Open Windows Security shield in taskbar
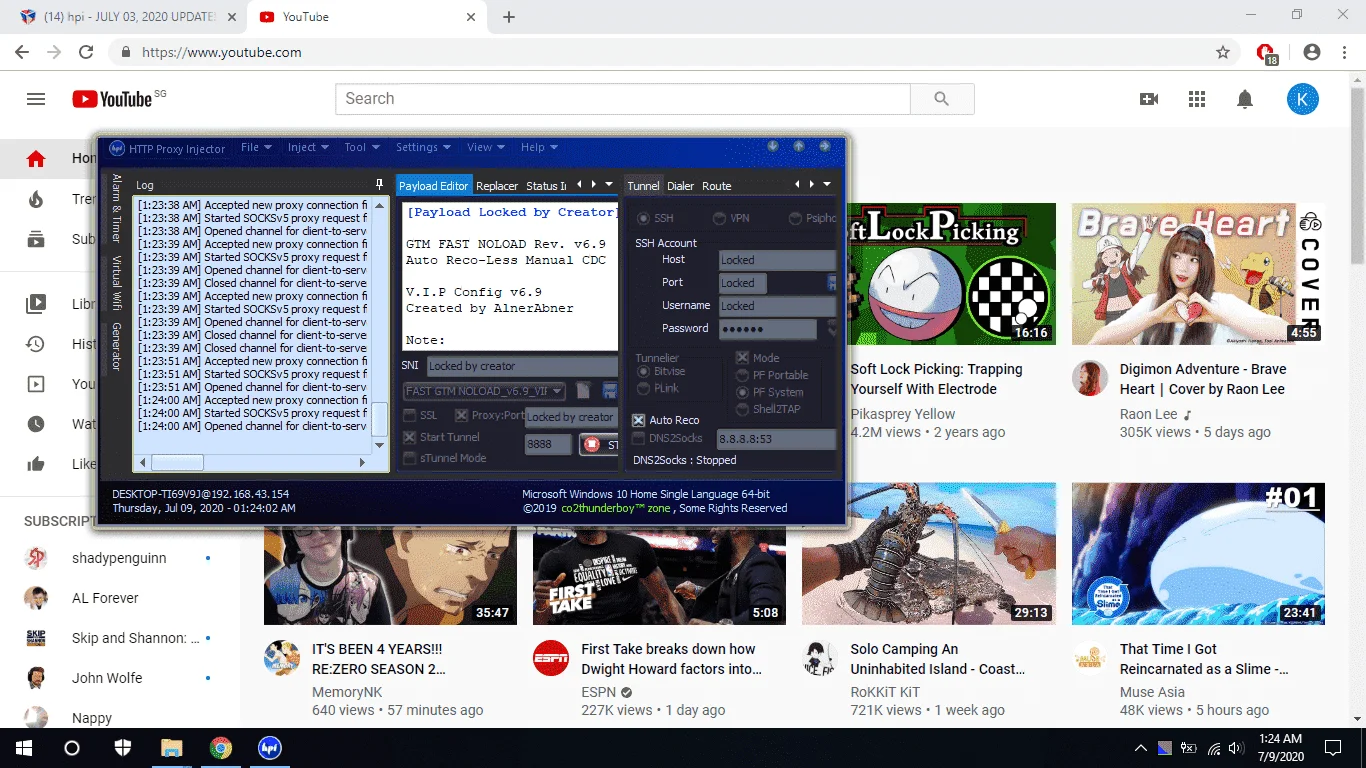Screen dimensions: 1366x768 [x=123, y=748]
